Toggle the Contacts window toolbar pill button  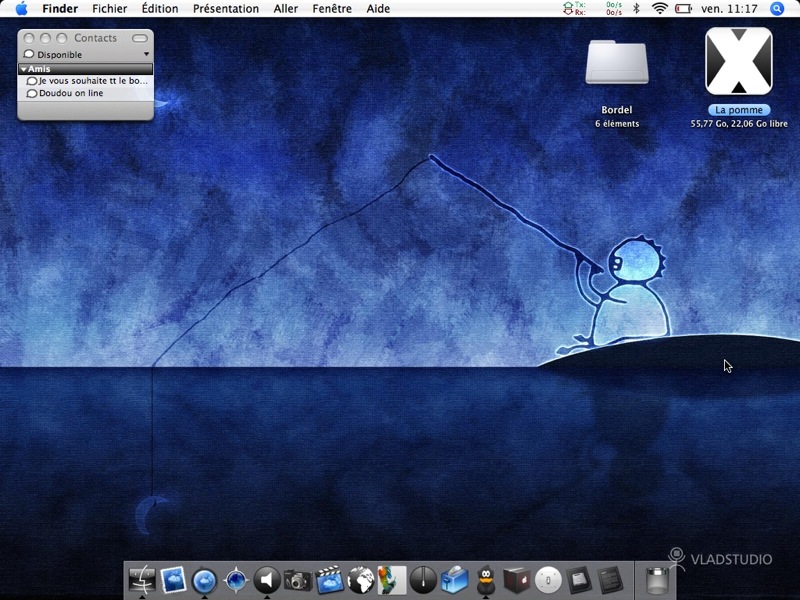(139, 38)
